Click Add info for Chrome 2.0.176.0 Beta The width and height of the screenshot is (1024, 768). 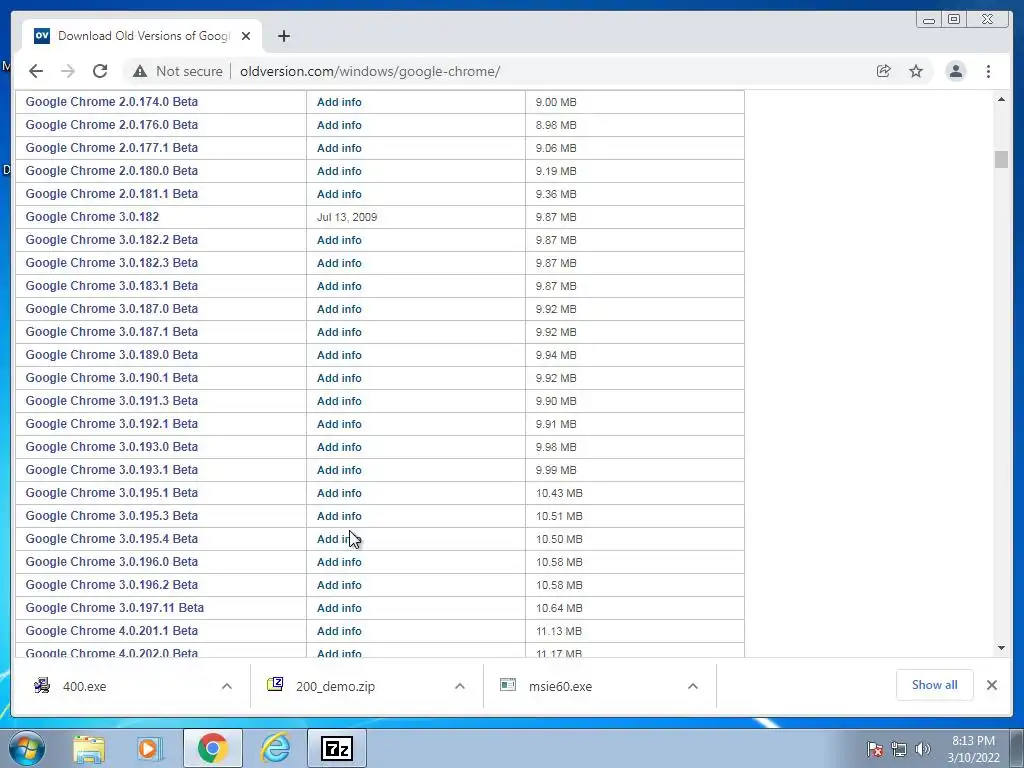tap(339, 125)
